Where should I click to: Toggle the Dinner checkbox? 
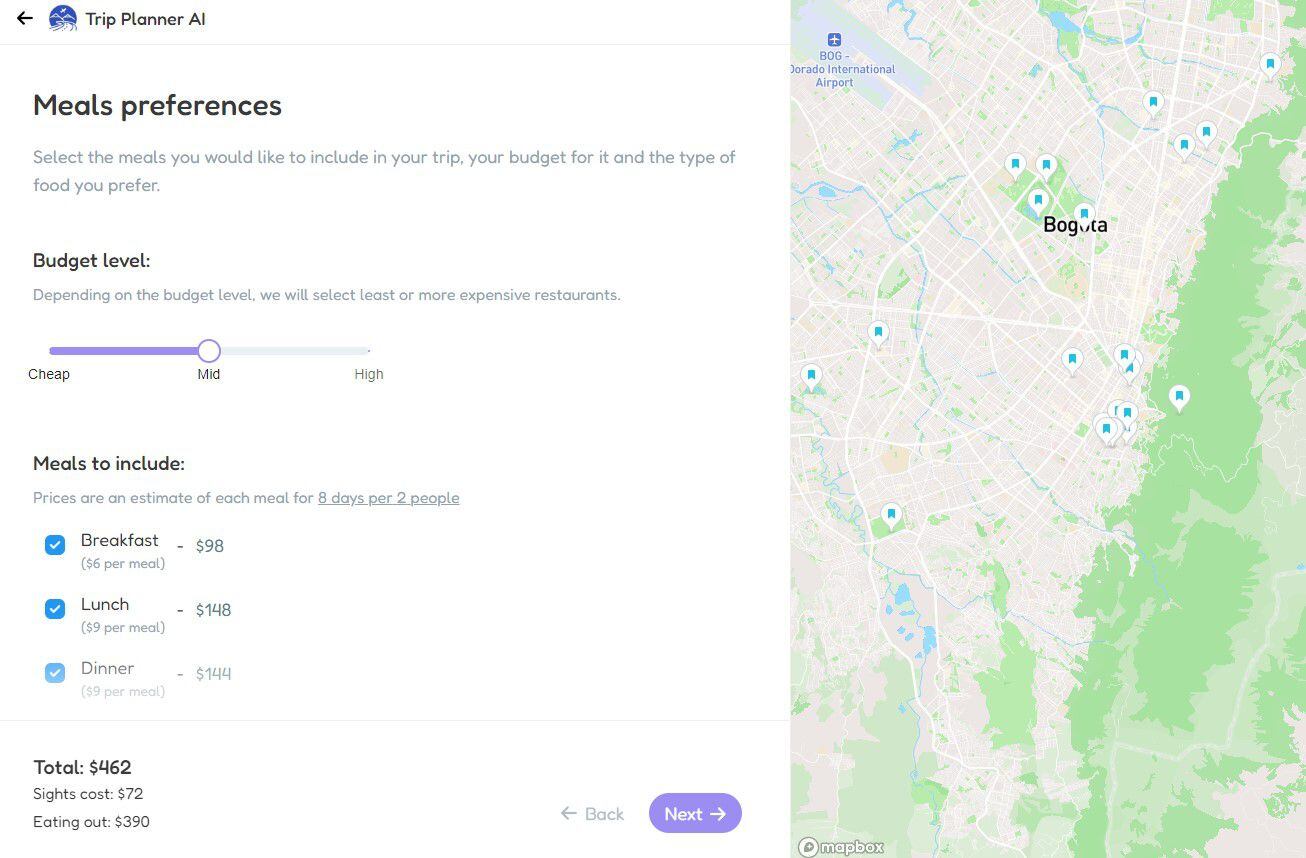pos(55,673)
